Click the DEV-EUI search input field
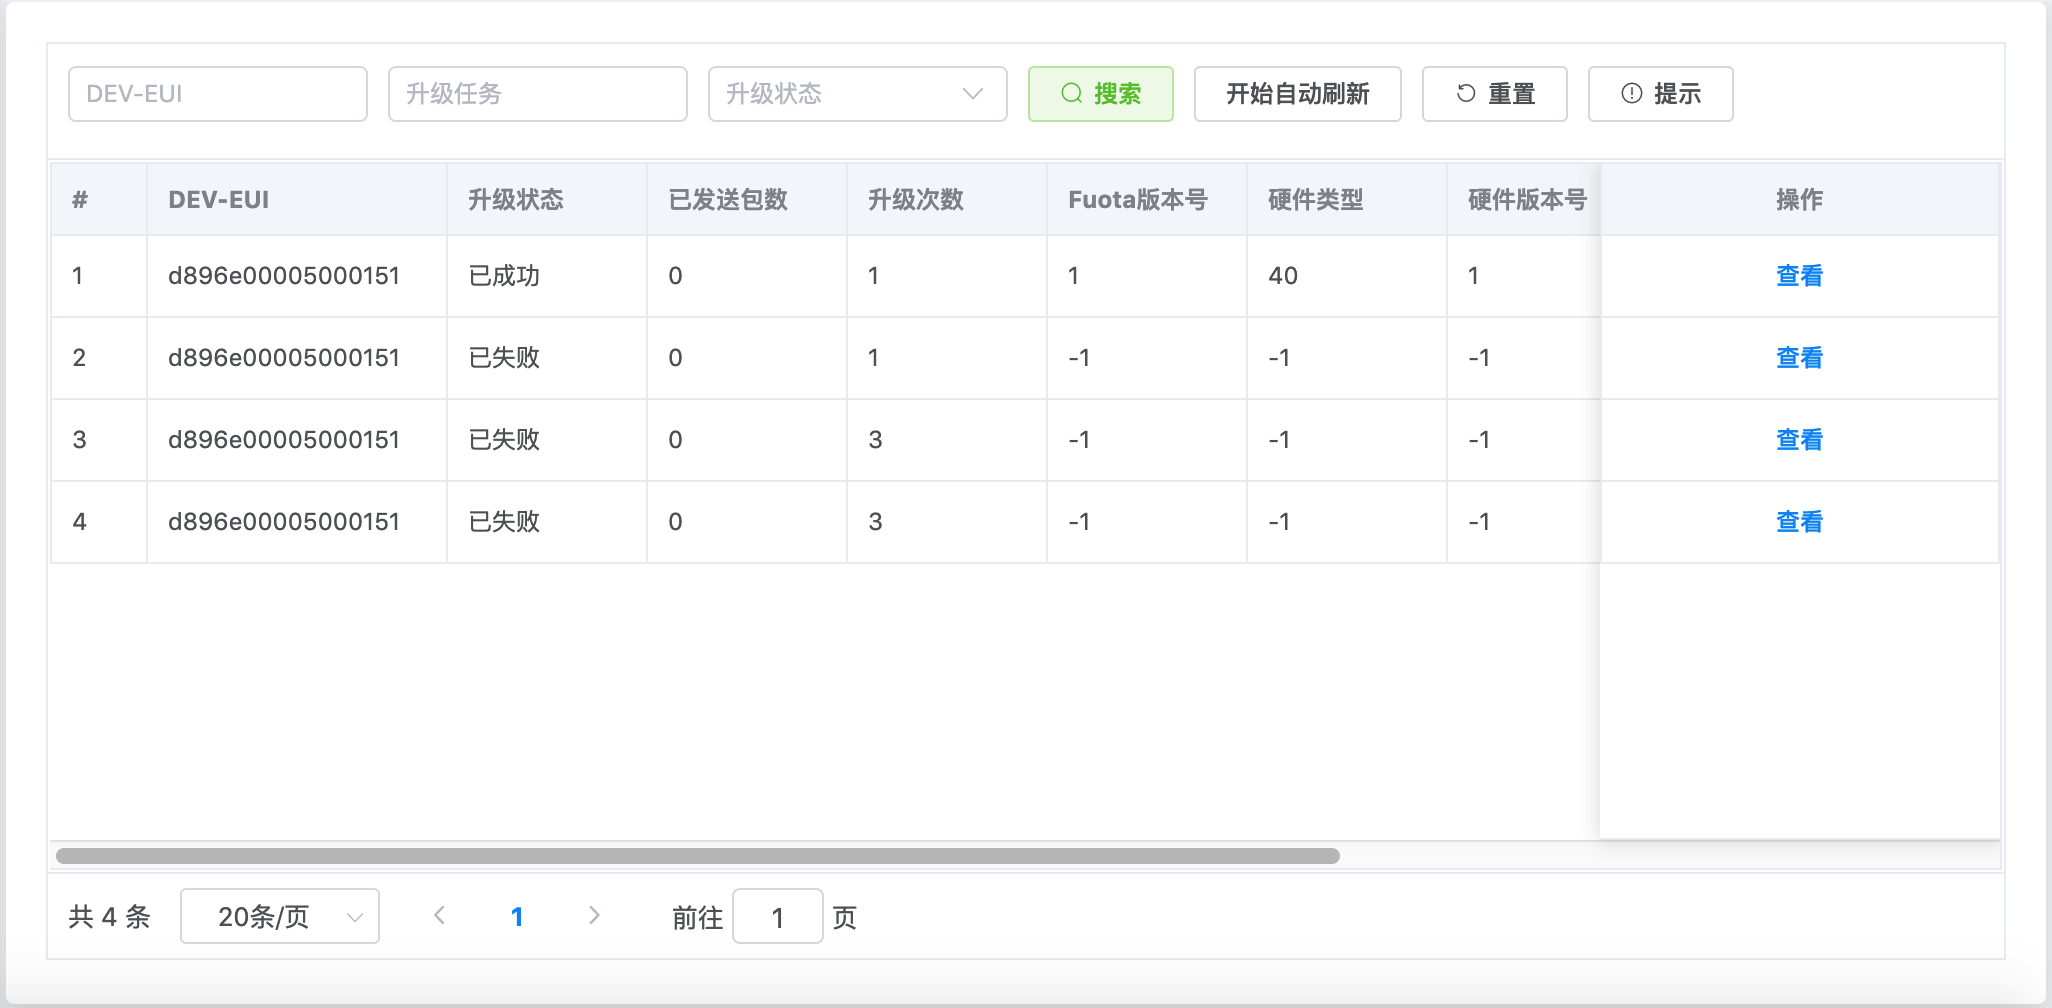This screenshot has height=1008, width=2052. point(218,94)
